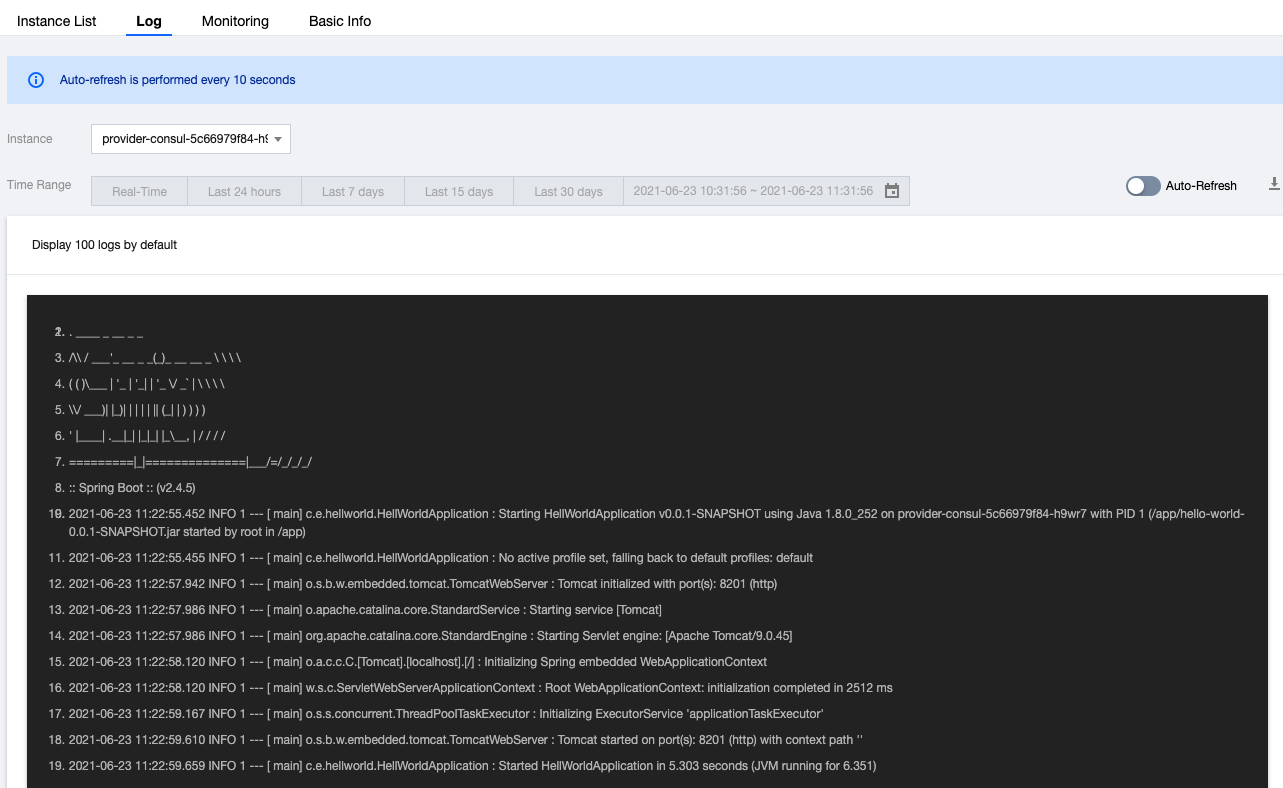Click the info icon in the auto-refresh banner

pos(36,80)
